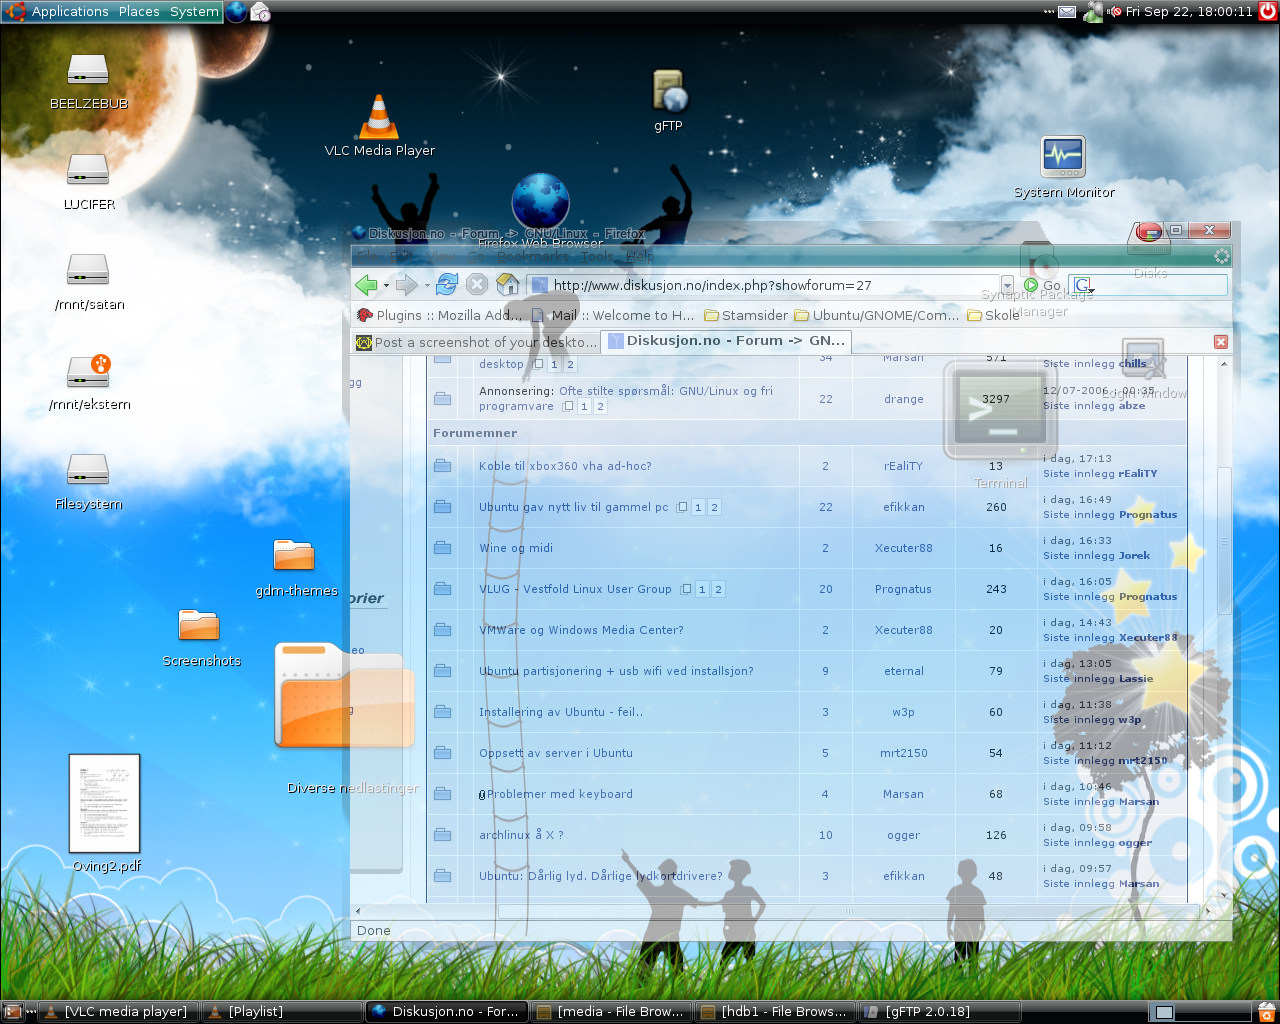Close the current Firefox tab with red X
The height and width of the screenshot is (1024, 1280).
[1221, 342]
